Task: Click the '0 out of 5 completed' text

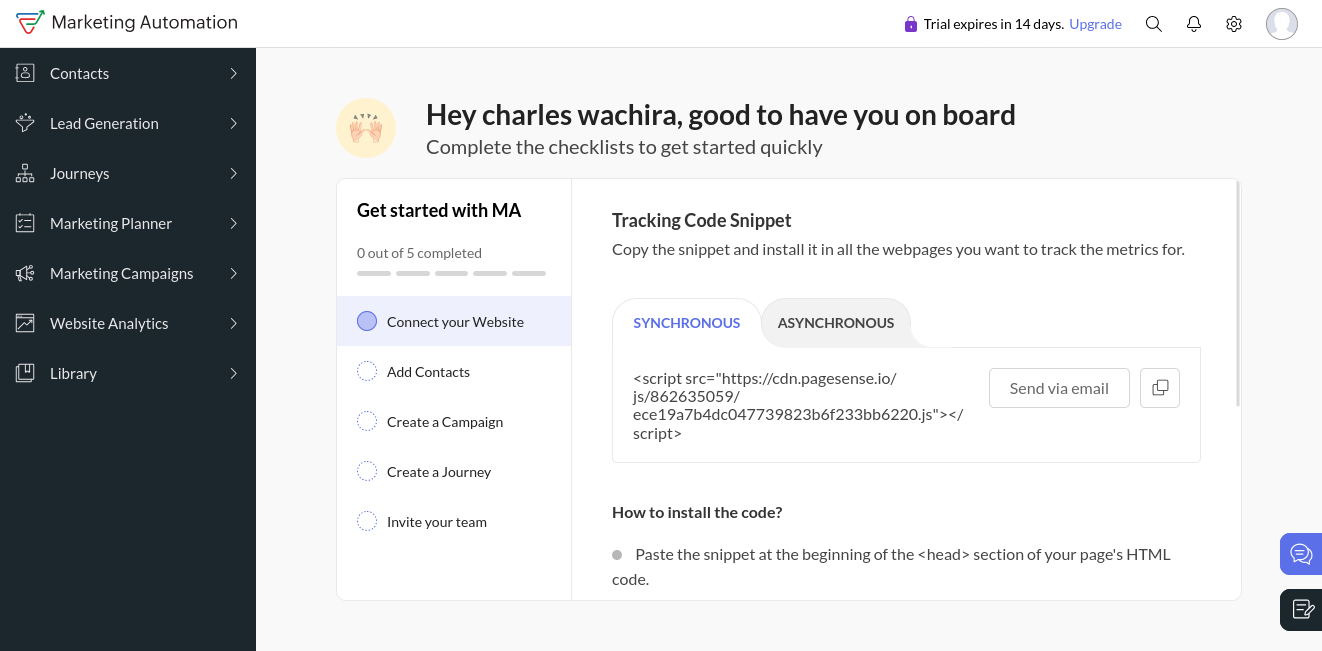Action: [419, 253]
